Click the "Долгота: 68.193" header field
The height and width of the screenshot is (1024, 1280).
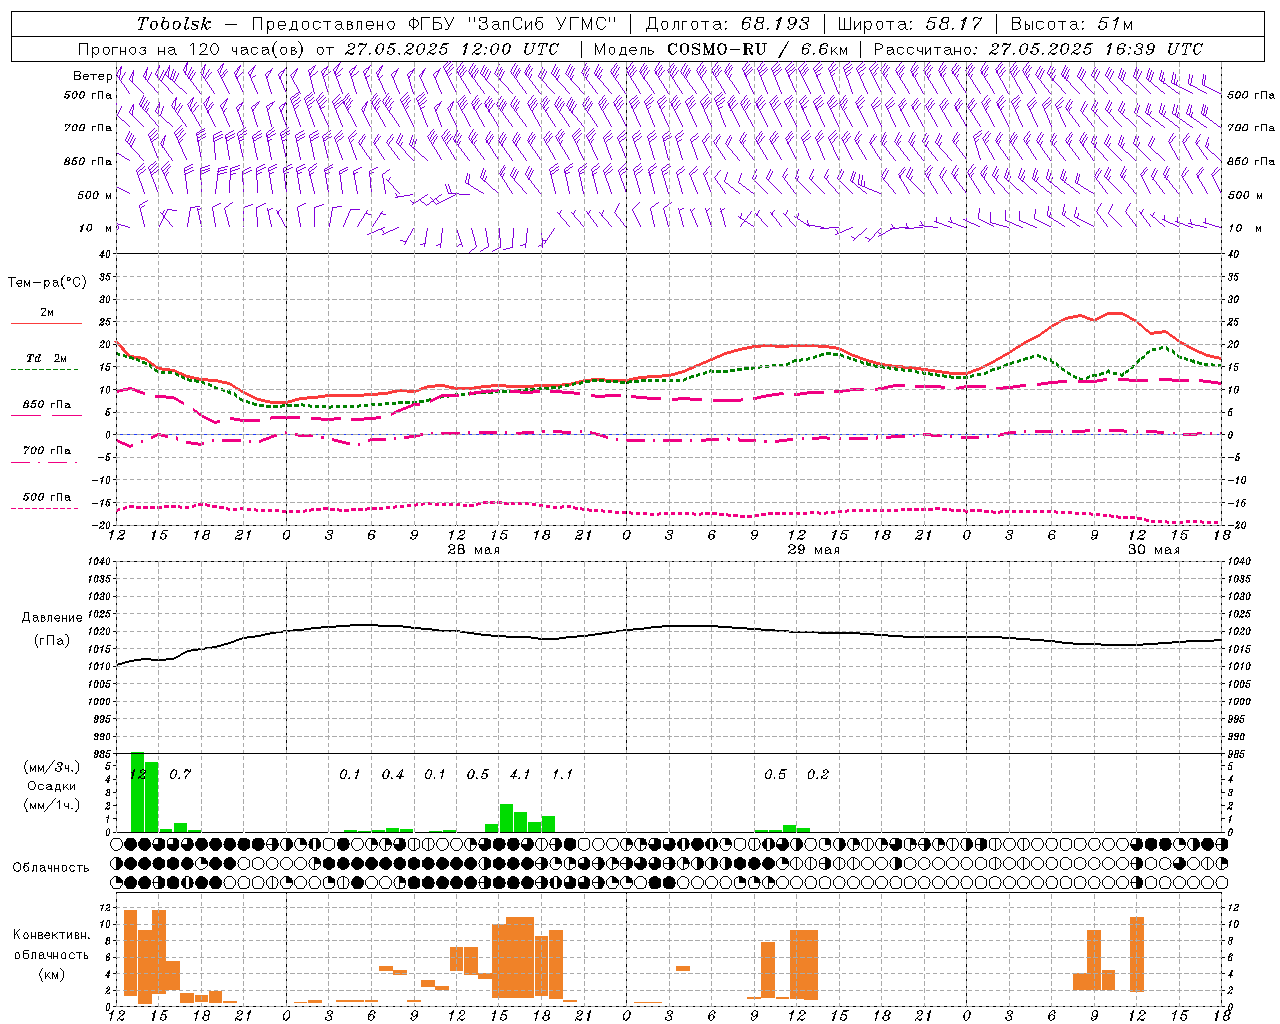pyautogui.click(x=727, y=24)
